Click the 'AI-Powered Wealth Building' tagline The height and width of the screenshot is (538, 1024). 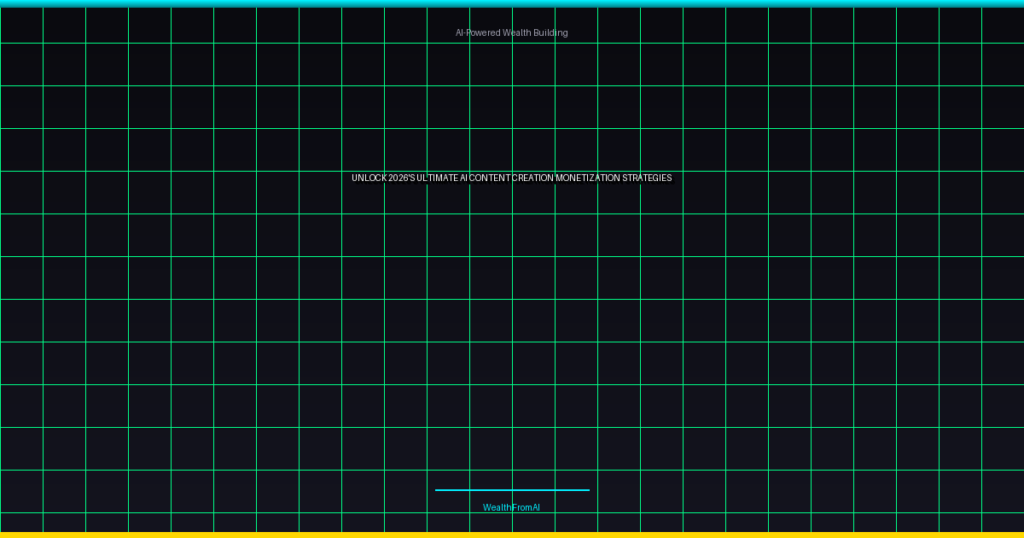(511, 33)
